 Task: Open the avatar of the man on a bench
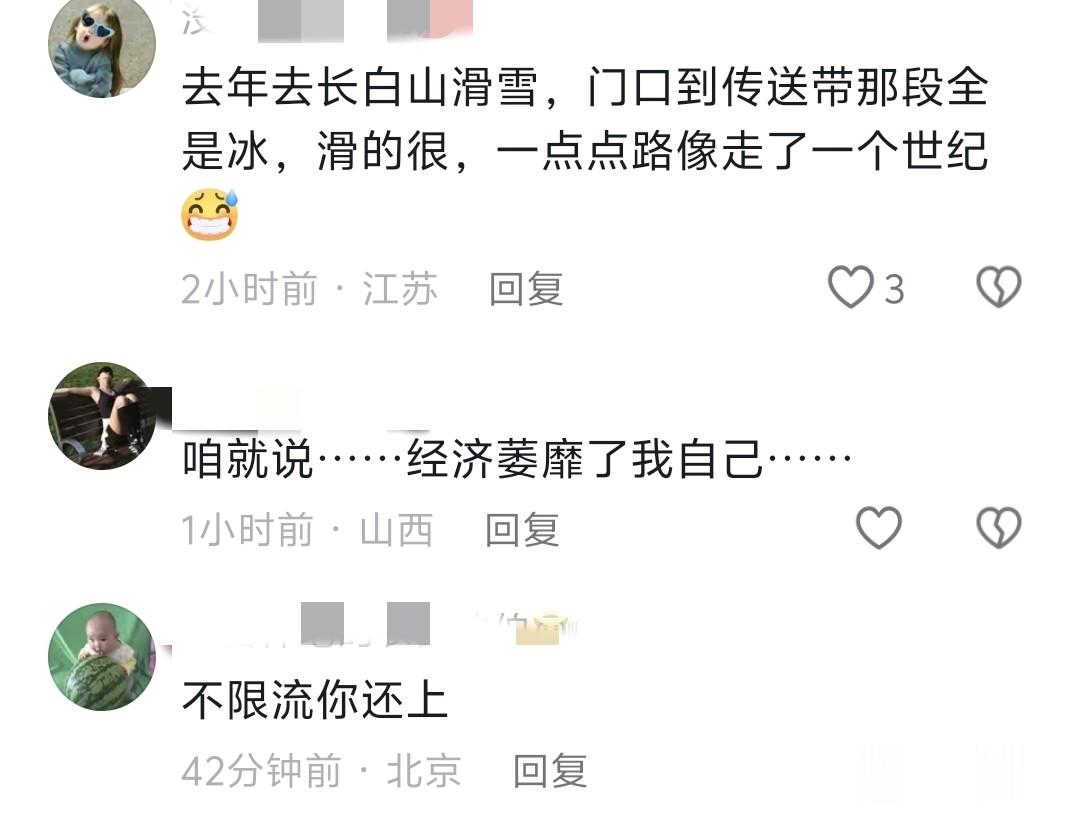[x=102, y=416]
